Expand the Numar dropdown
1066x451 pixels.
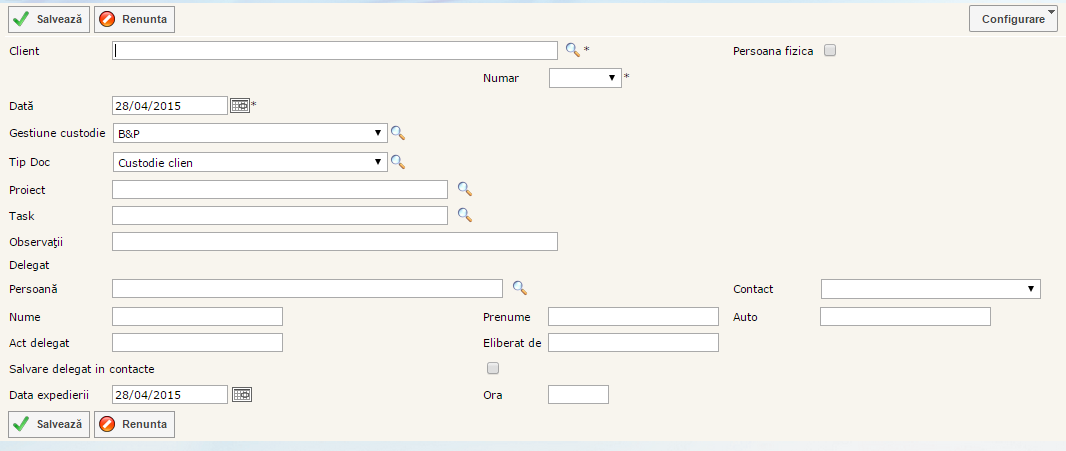pyautogui.click(x=585, y=77)
